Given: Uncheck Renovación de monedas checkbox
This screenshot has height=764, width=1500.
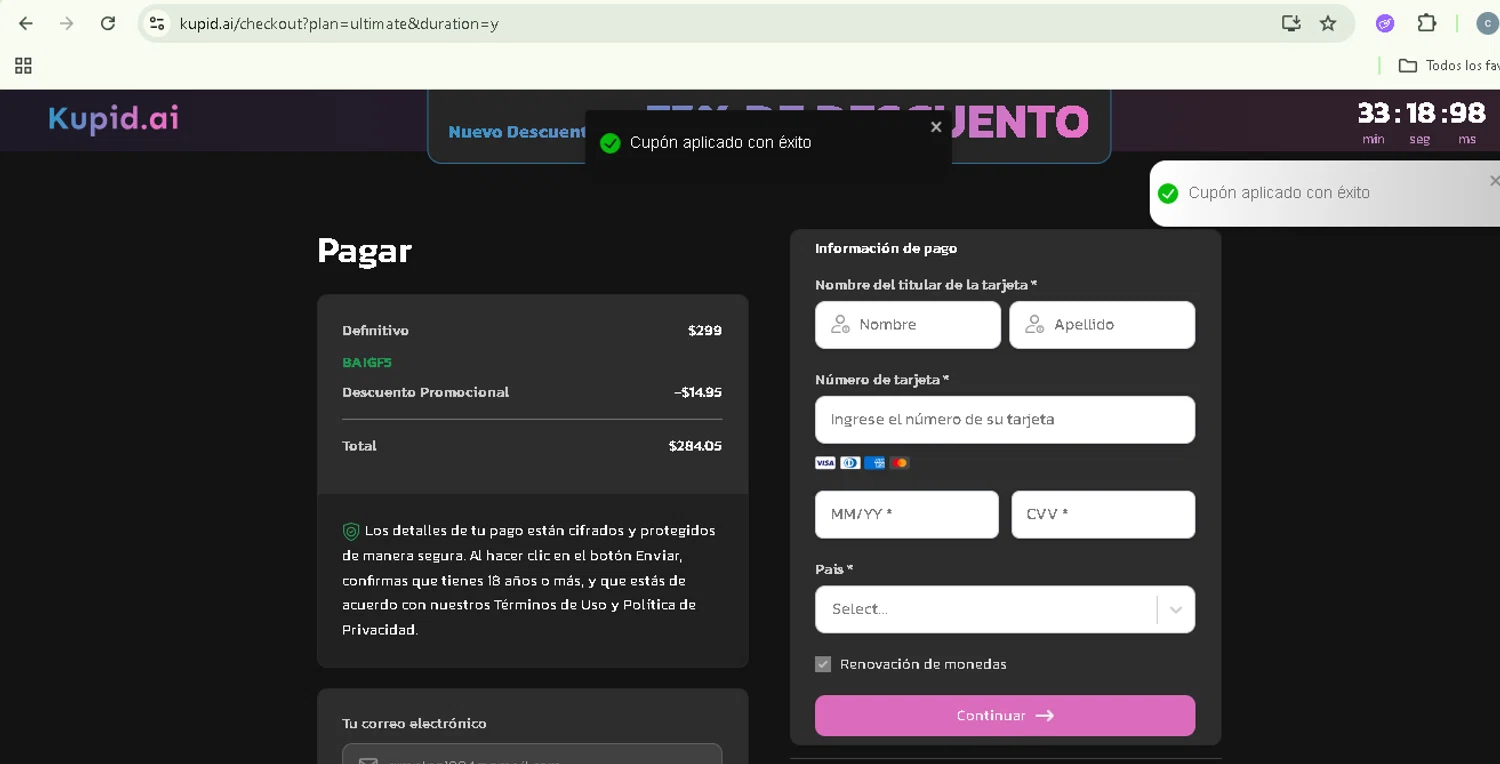Looking at the screenshot, I should click(x=823, y=664).
